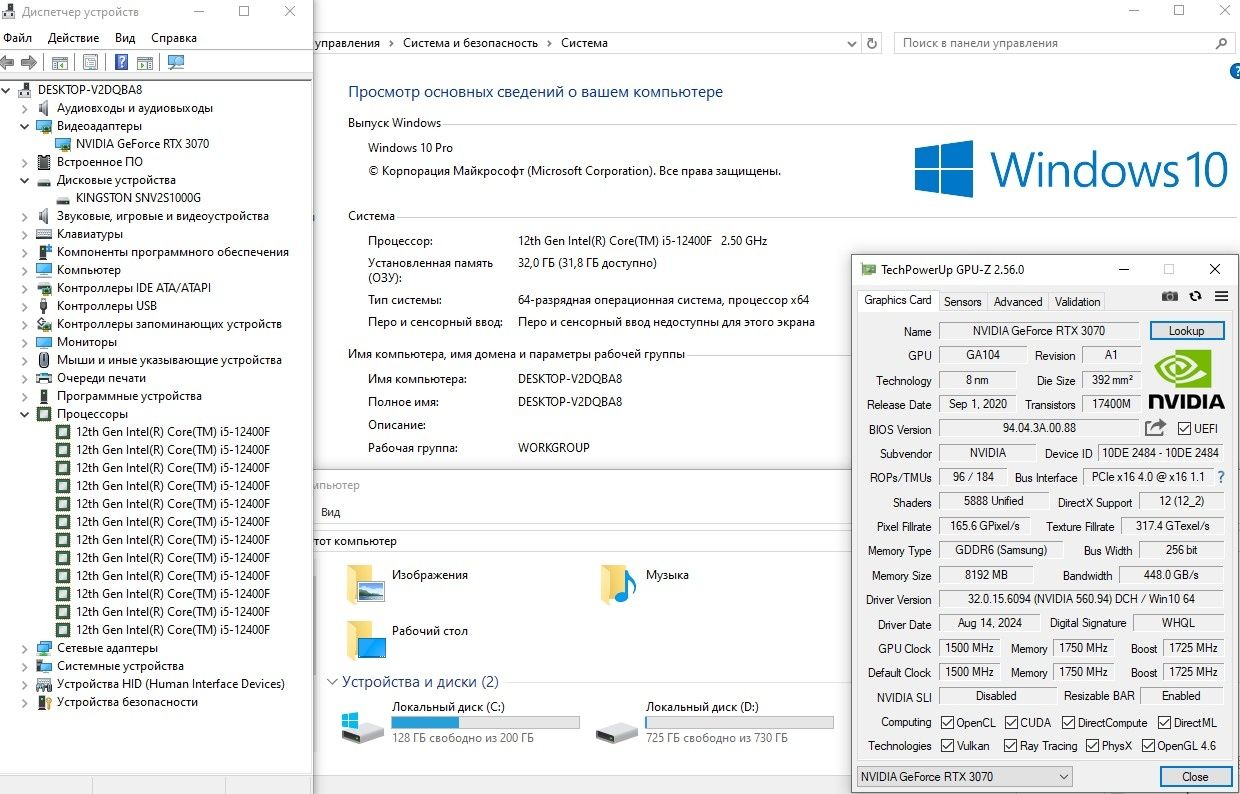
Task: Open the address bar history dropdown arrow
Action: [x=851, y=43]
